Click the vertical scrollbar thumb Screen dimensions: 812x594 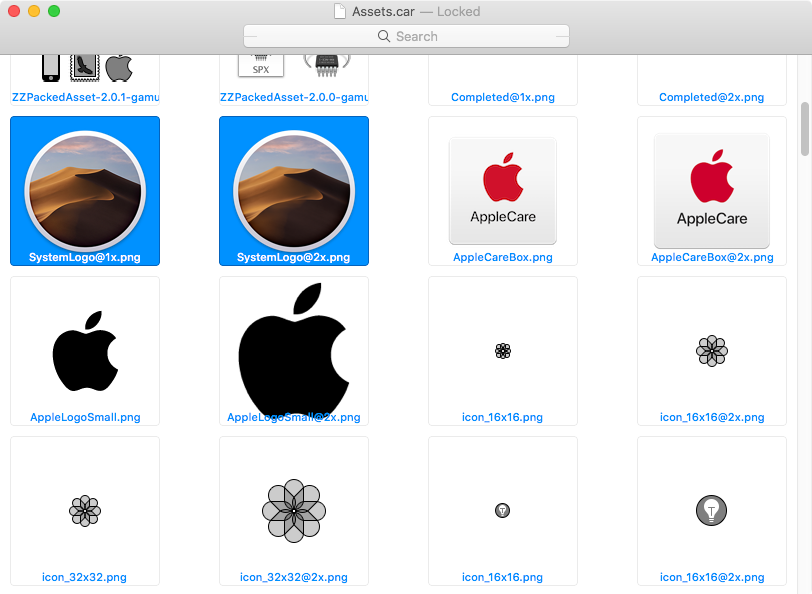(805, 129)
